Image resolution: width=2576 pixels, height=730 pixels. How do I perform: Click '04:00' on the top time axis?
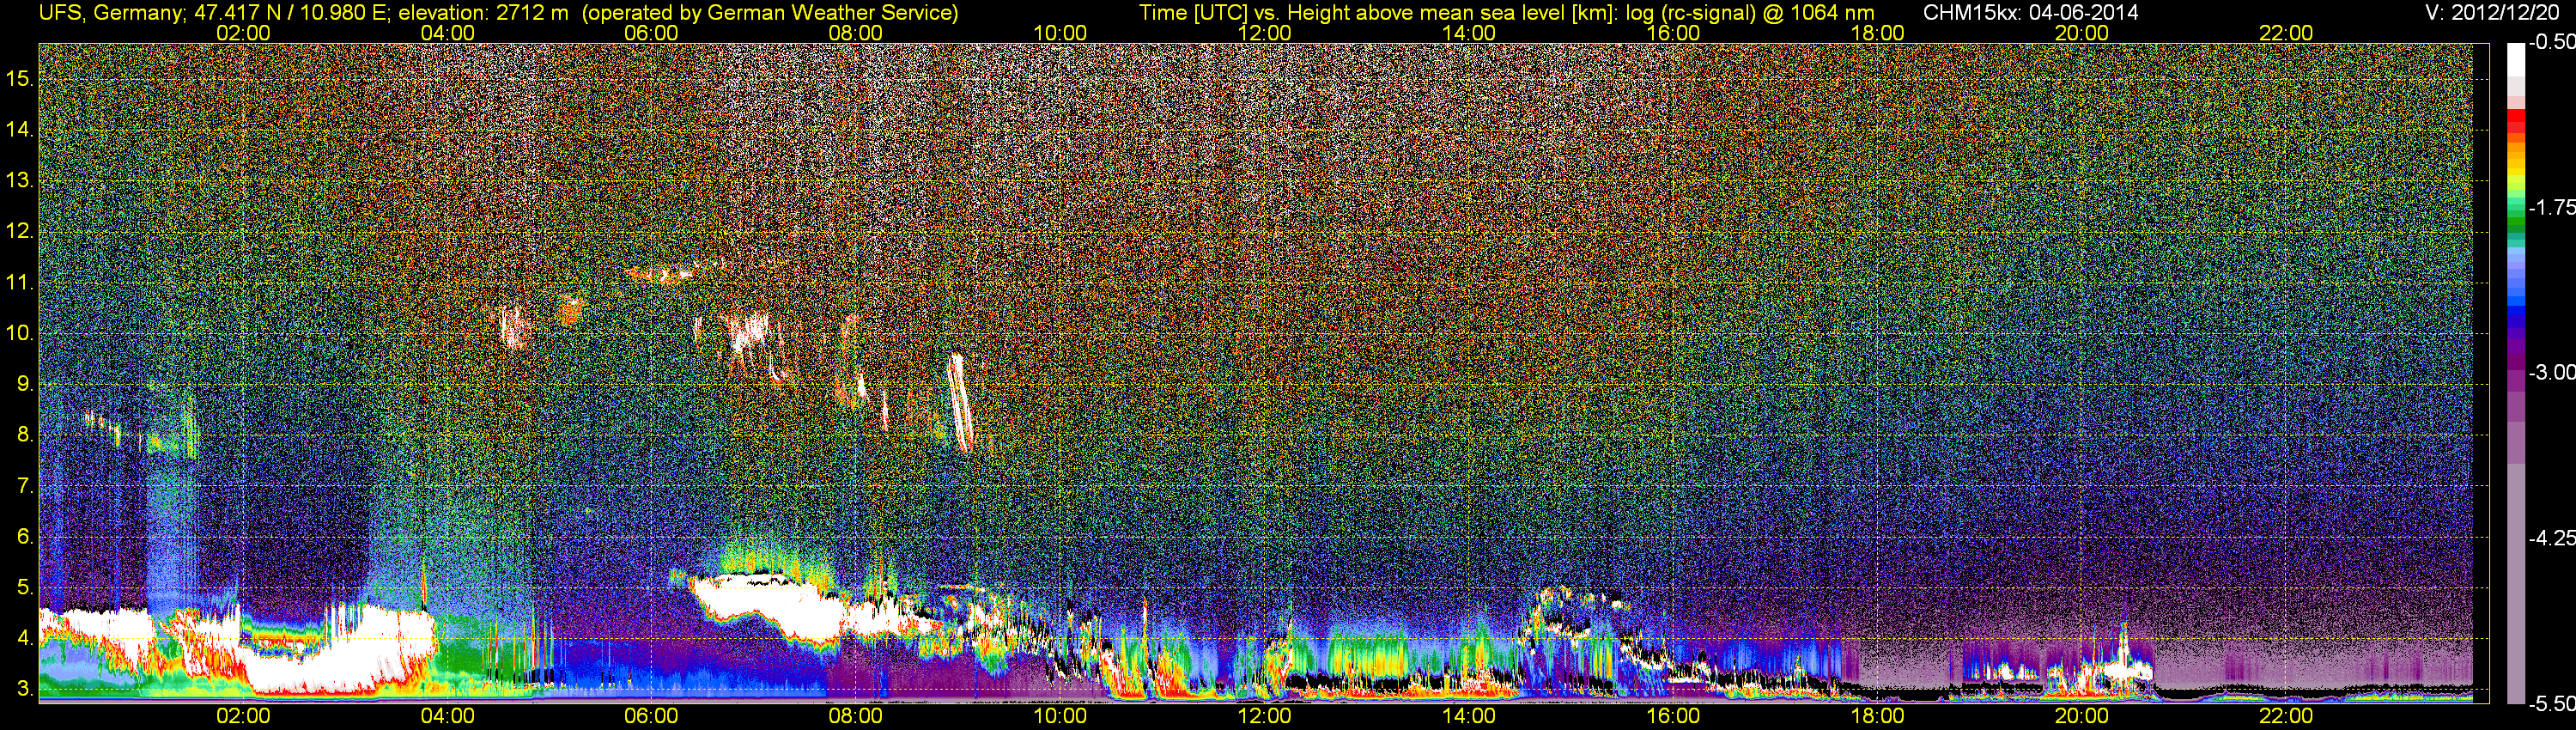(447, 33)
